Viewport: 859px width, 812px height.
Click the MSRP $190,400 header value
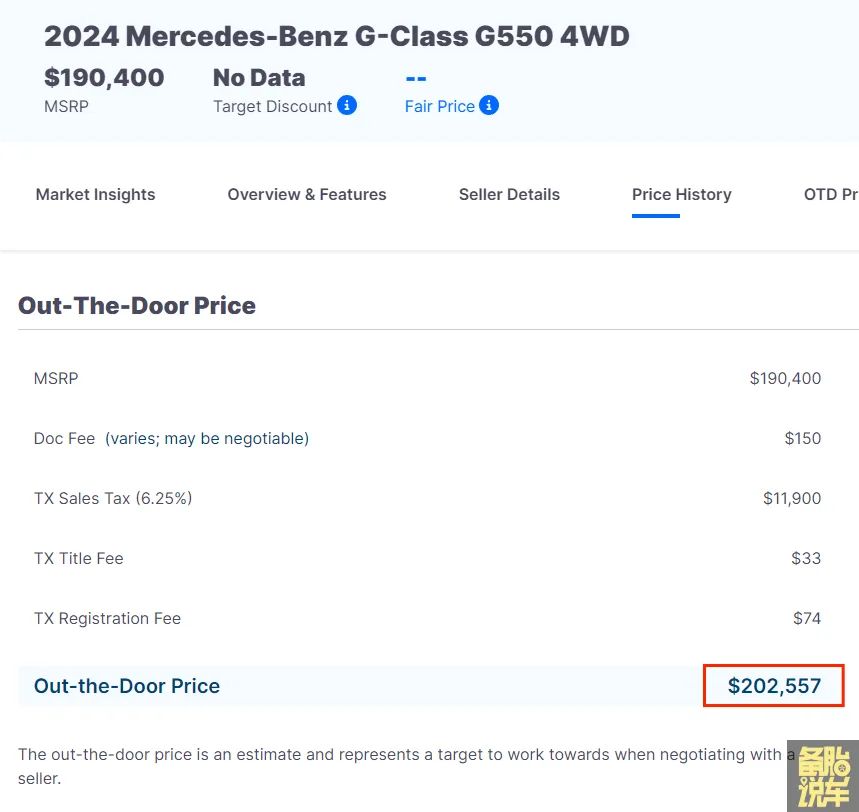click(104, 78)
